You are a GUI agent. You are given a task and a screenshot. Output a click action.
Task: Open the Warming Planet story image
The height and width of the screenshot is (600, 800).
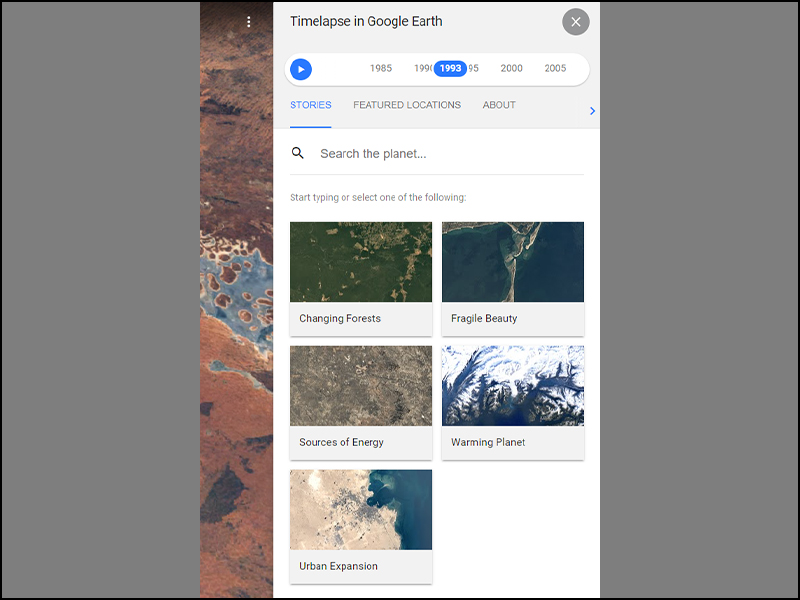coord(513,386)
